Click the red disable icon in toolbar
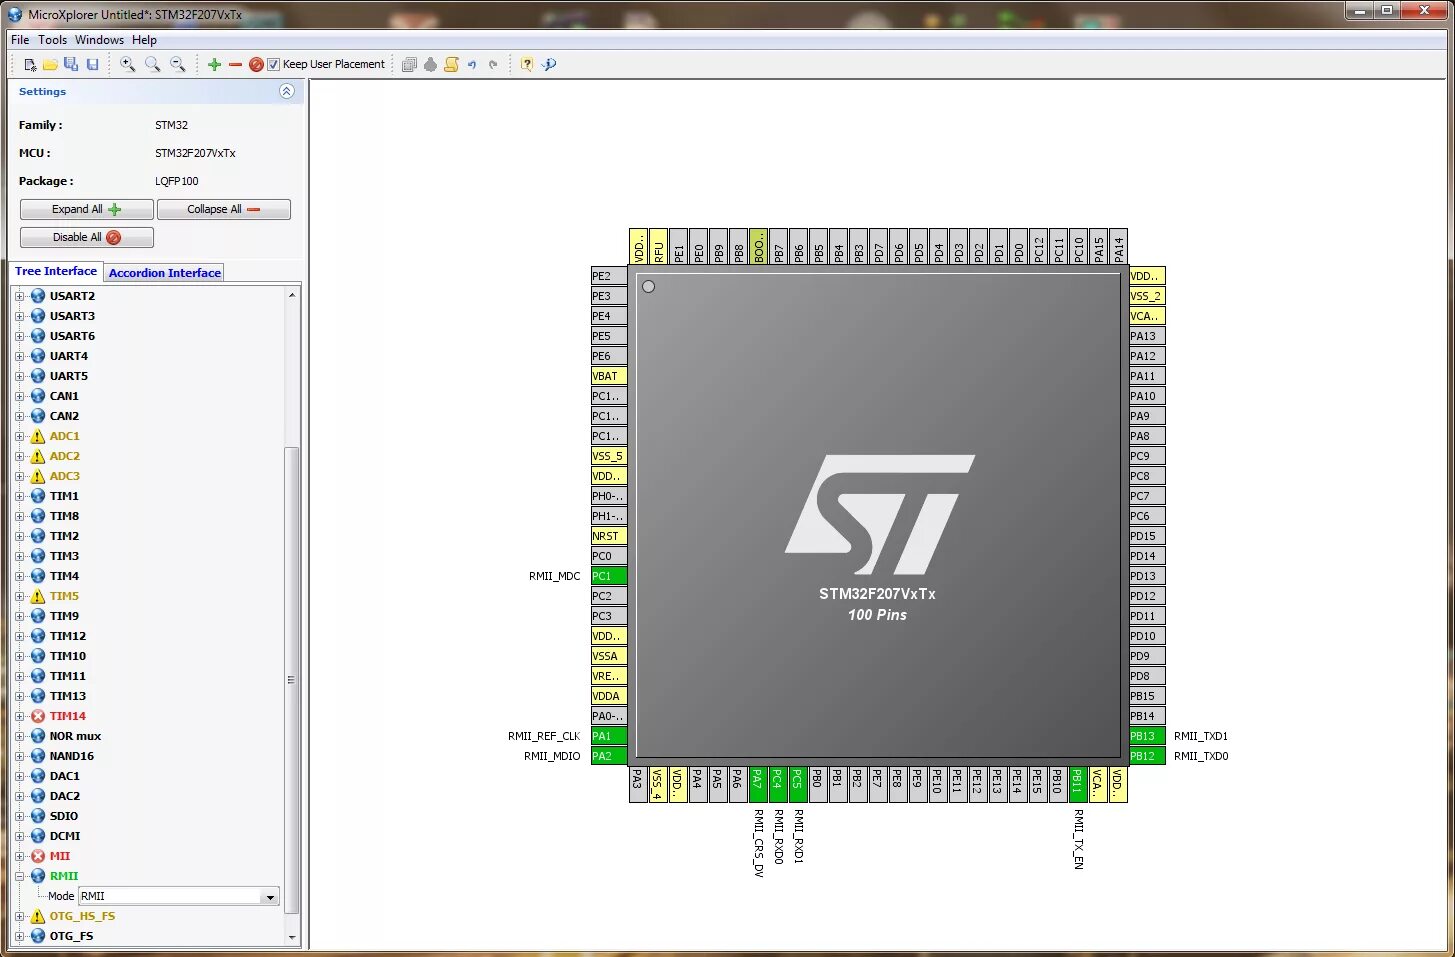 [x=256, y=64]
